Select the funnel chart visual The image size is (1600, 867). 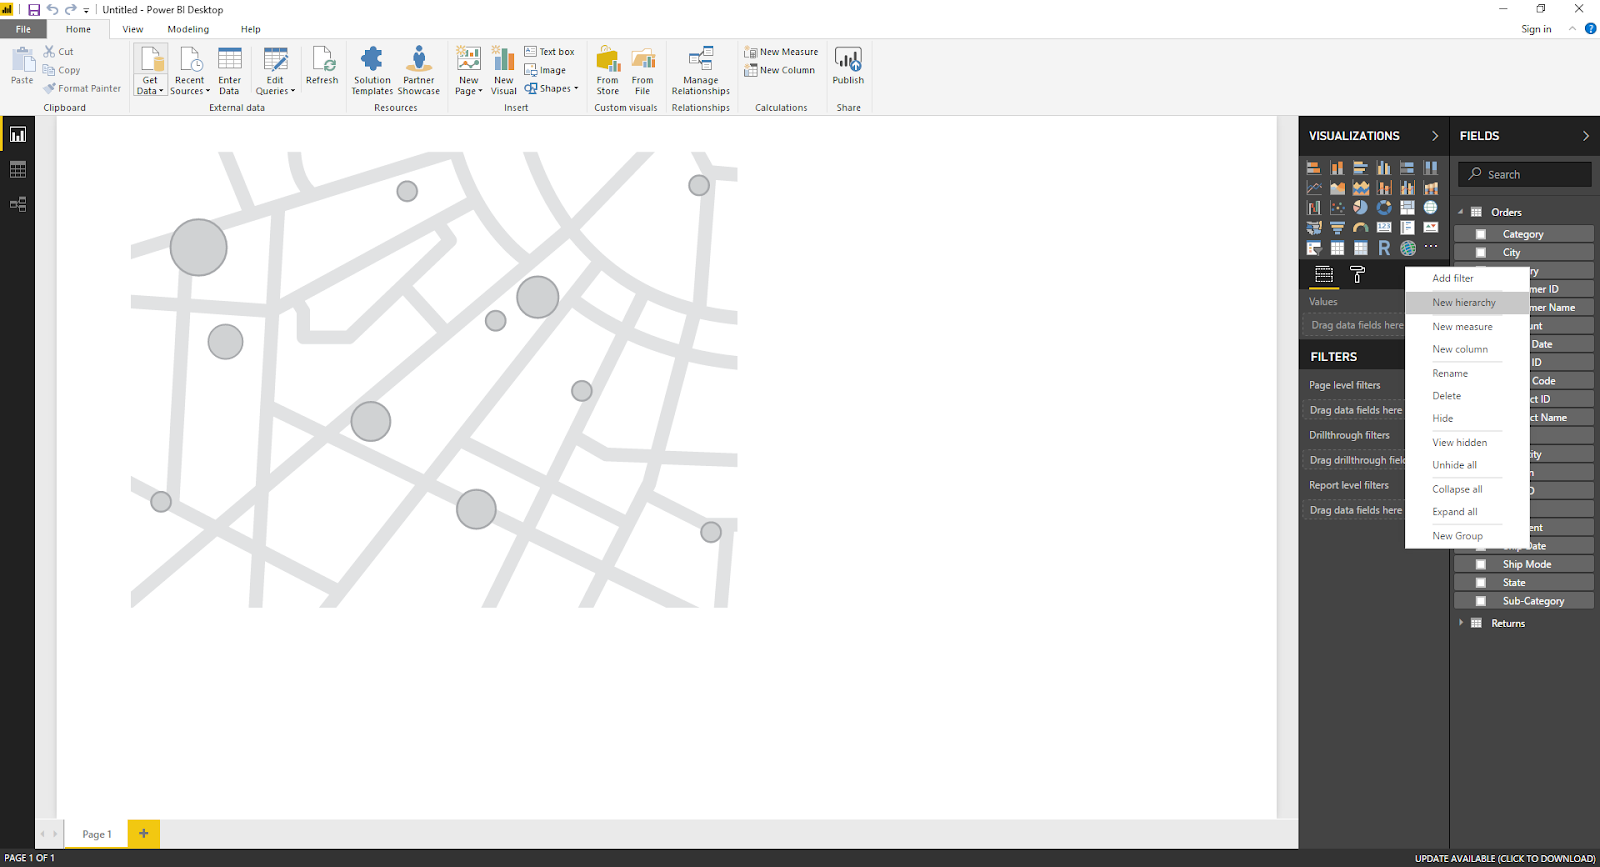tap(1337, 228)
